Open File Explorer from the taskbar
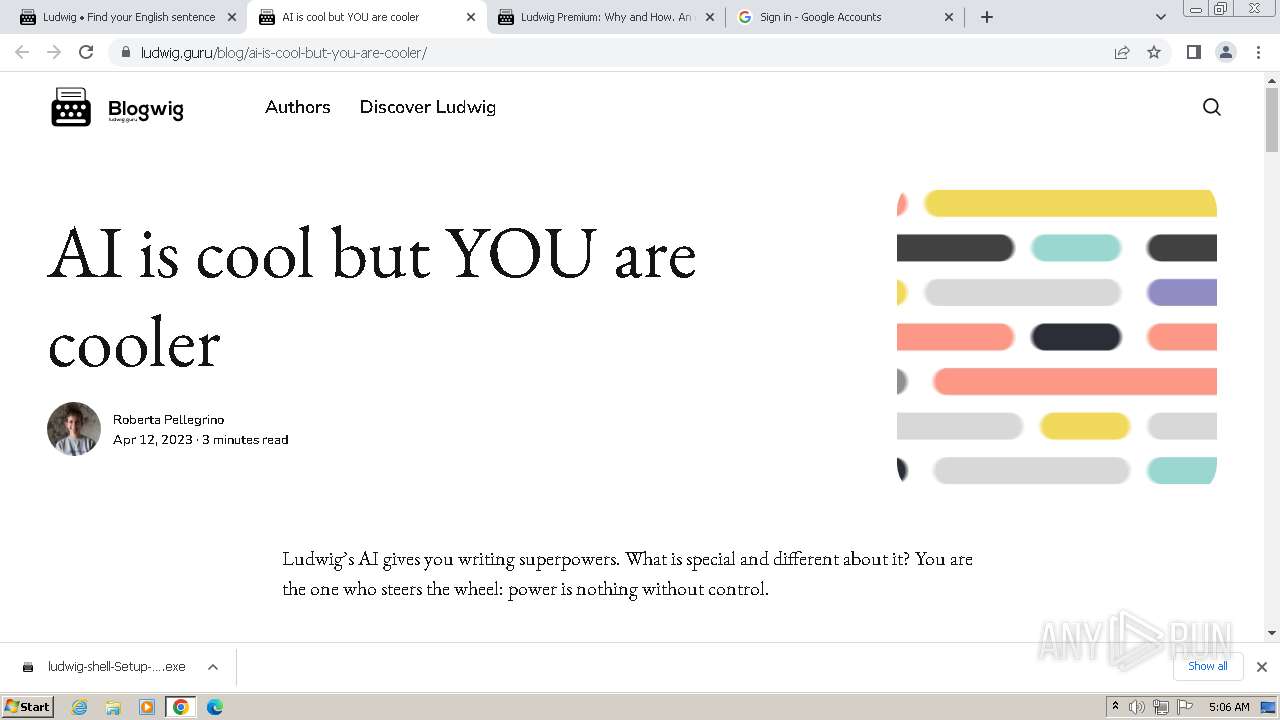Screen dimensions: 1280x720 click(x=113, y=707)
